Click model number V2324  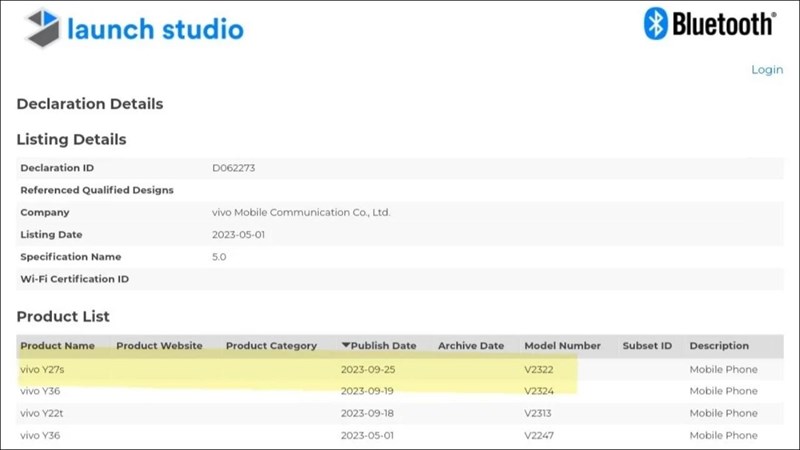point(538,391)
